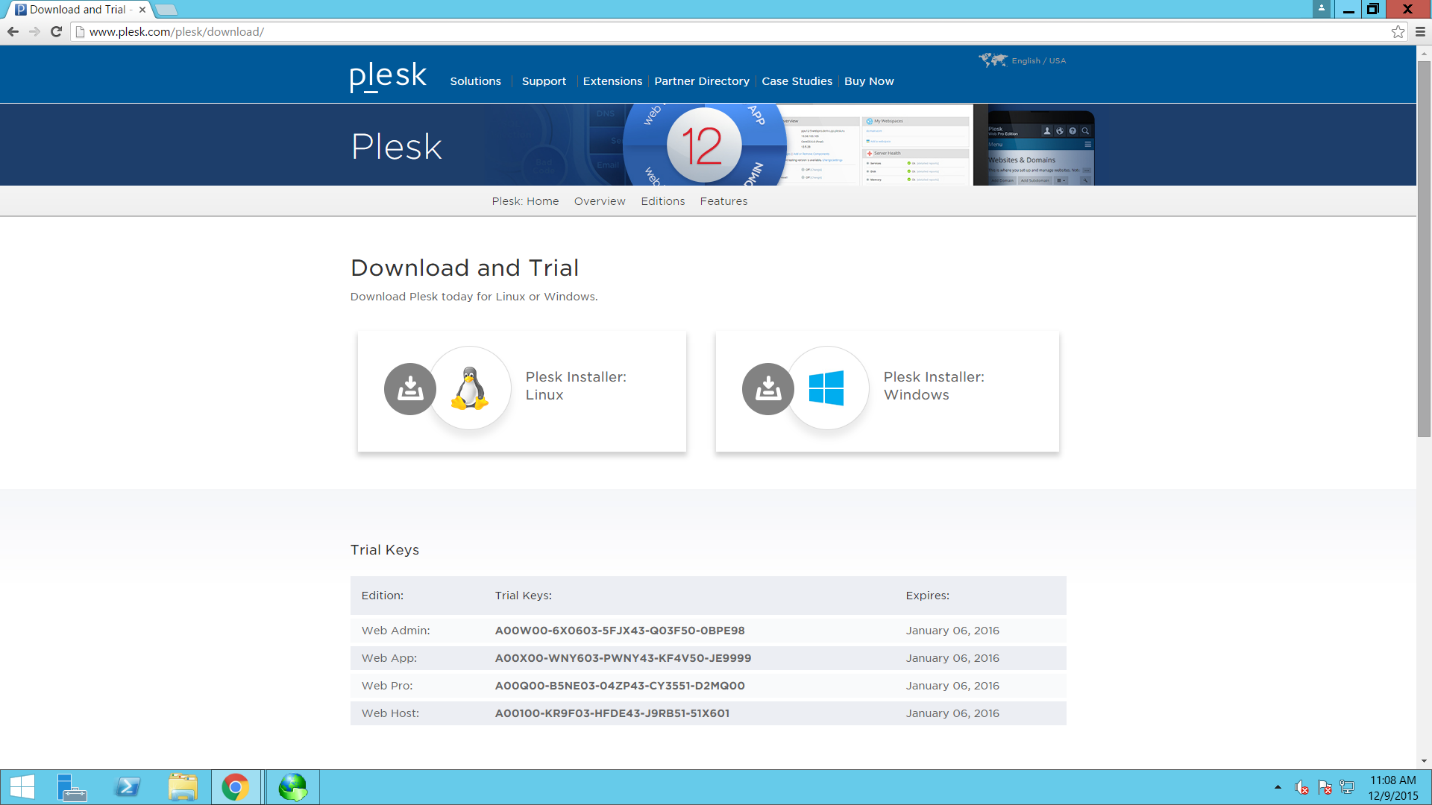Click the Download and Trial heading
Screen dimensions: 1432x805
tap(465, 268)
